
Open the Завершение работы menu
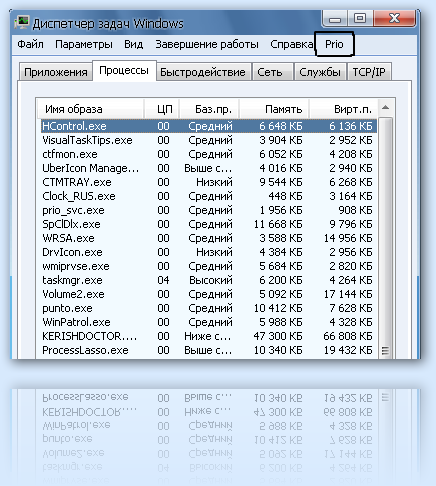click(x=207, y=44)
